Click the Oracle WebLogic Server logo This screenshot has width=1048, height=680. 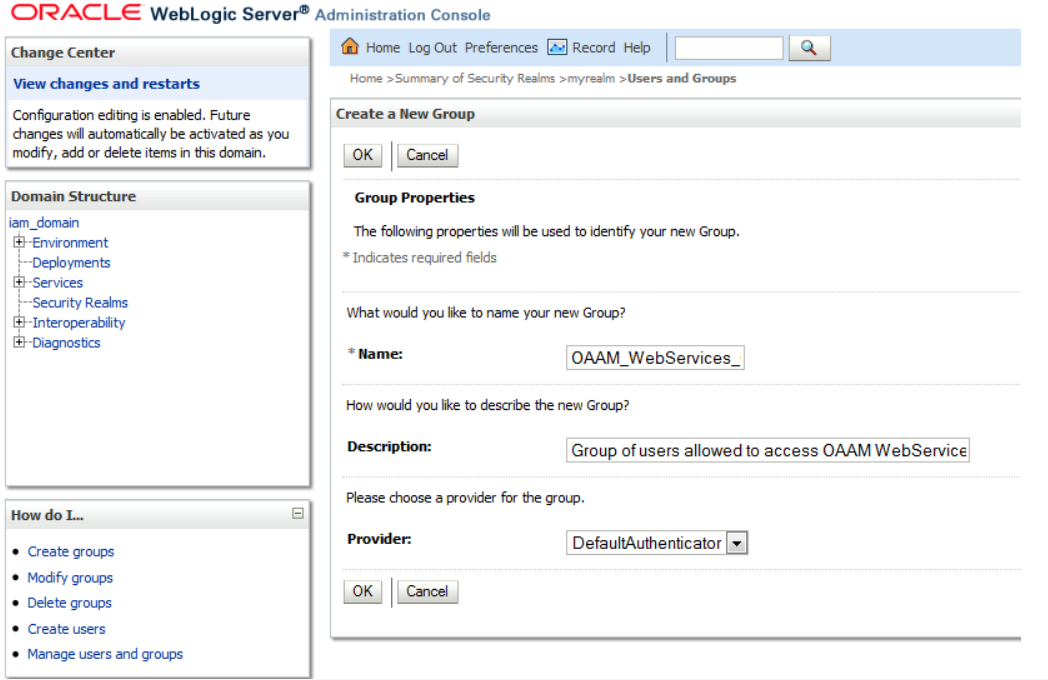click(x=160, y=13)
